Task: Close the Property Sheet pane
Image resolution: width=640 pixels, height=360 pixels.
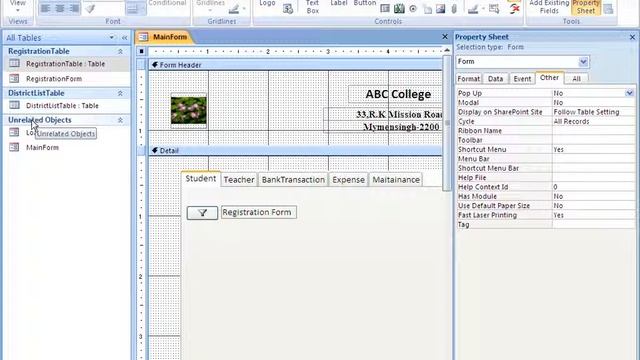Action: click(x=632, y=37)
